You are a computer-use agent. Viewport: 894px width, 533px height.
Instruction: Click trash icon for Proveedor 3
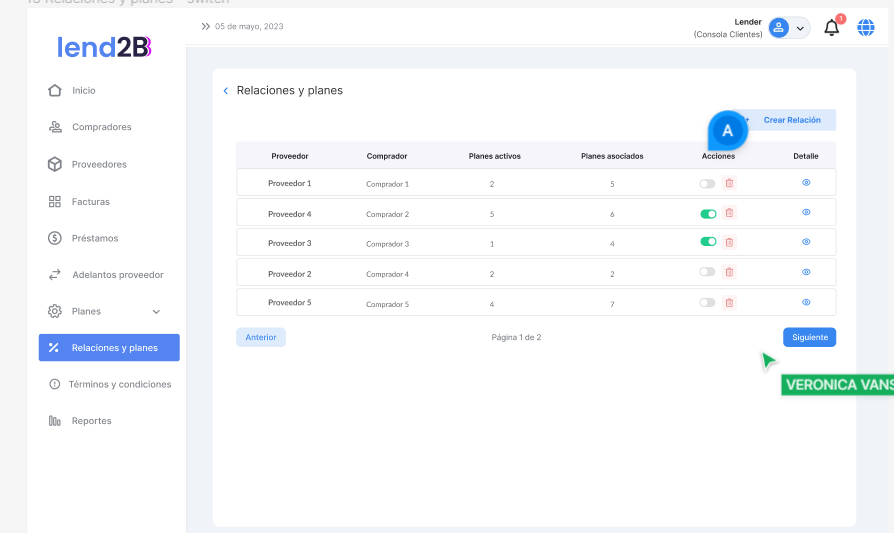coord(729,242)
